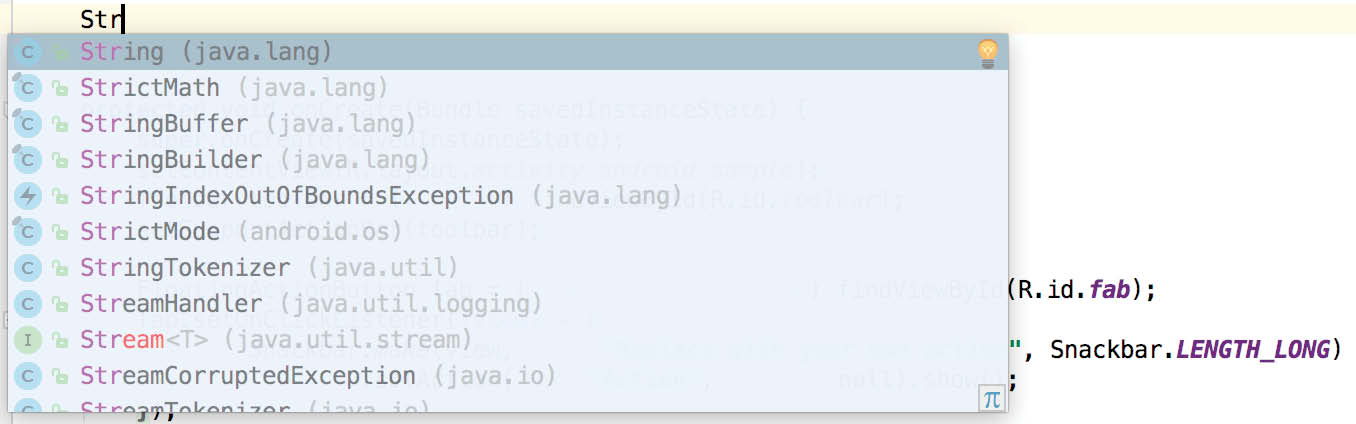Click the class icon next to StreamHandler
This screenshot has width=1356, height=424.
coord(28,304)
